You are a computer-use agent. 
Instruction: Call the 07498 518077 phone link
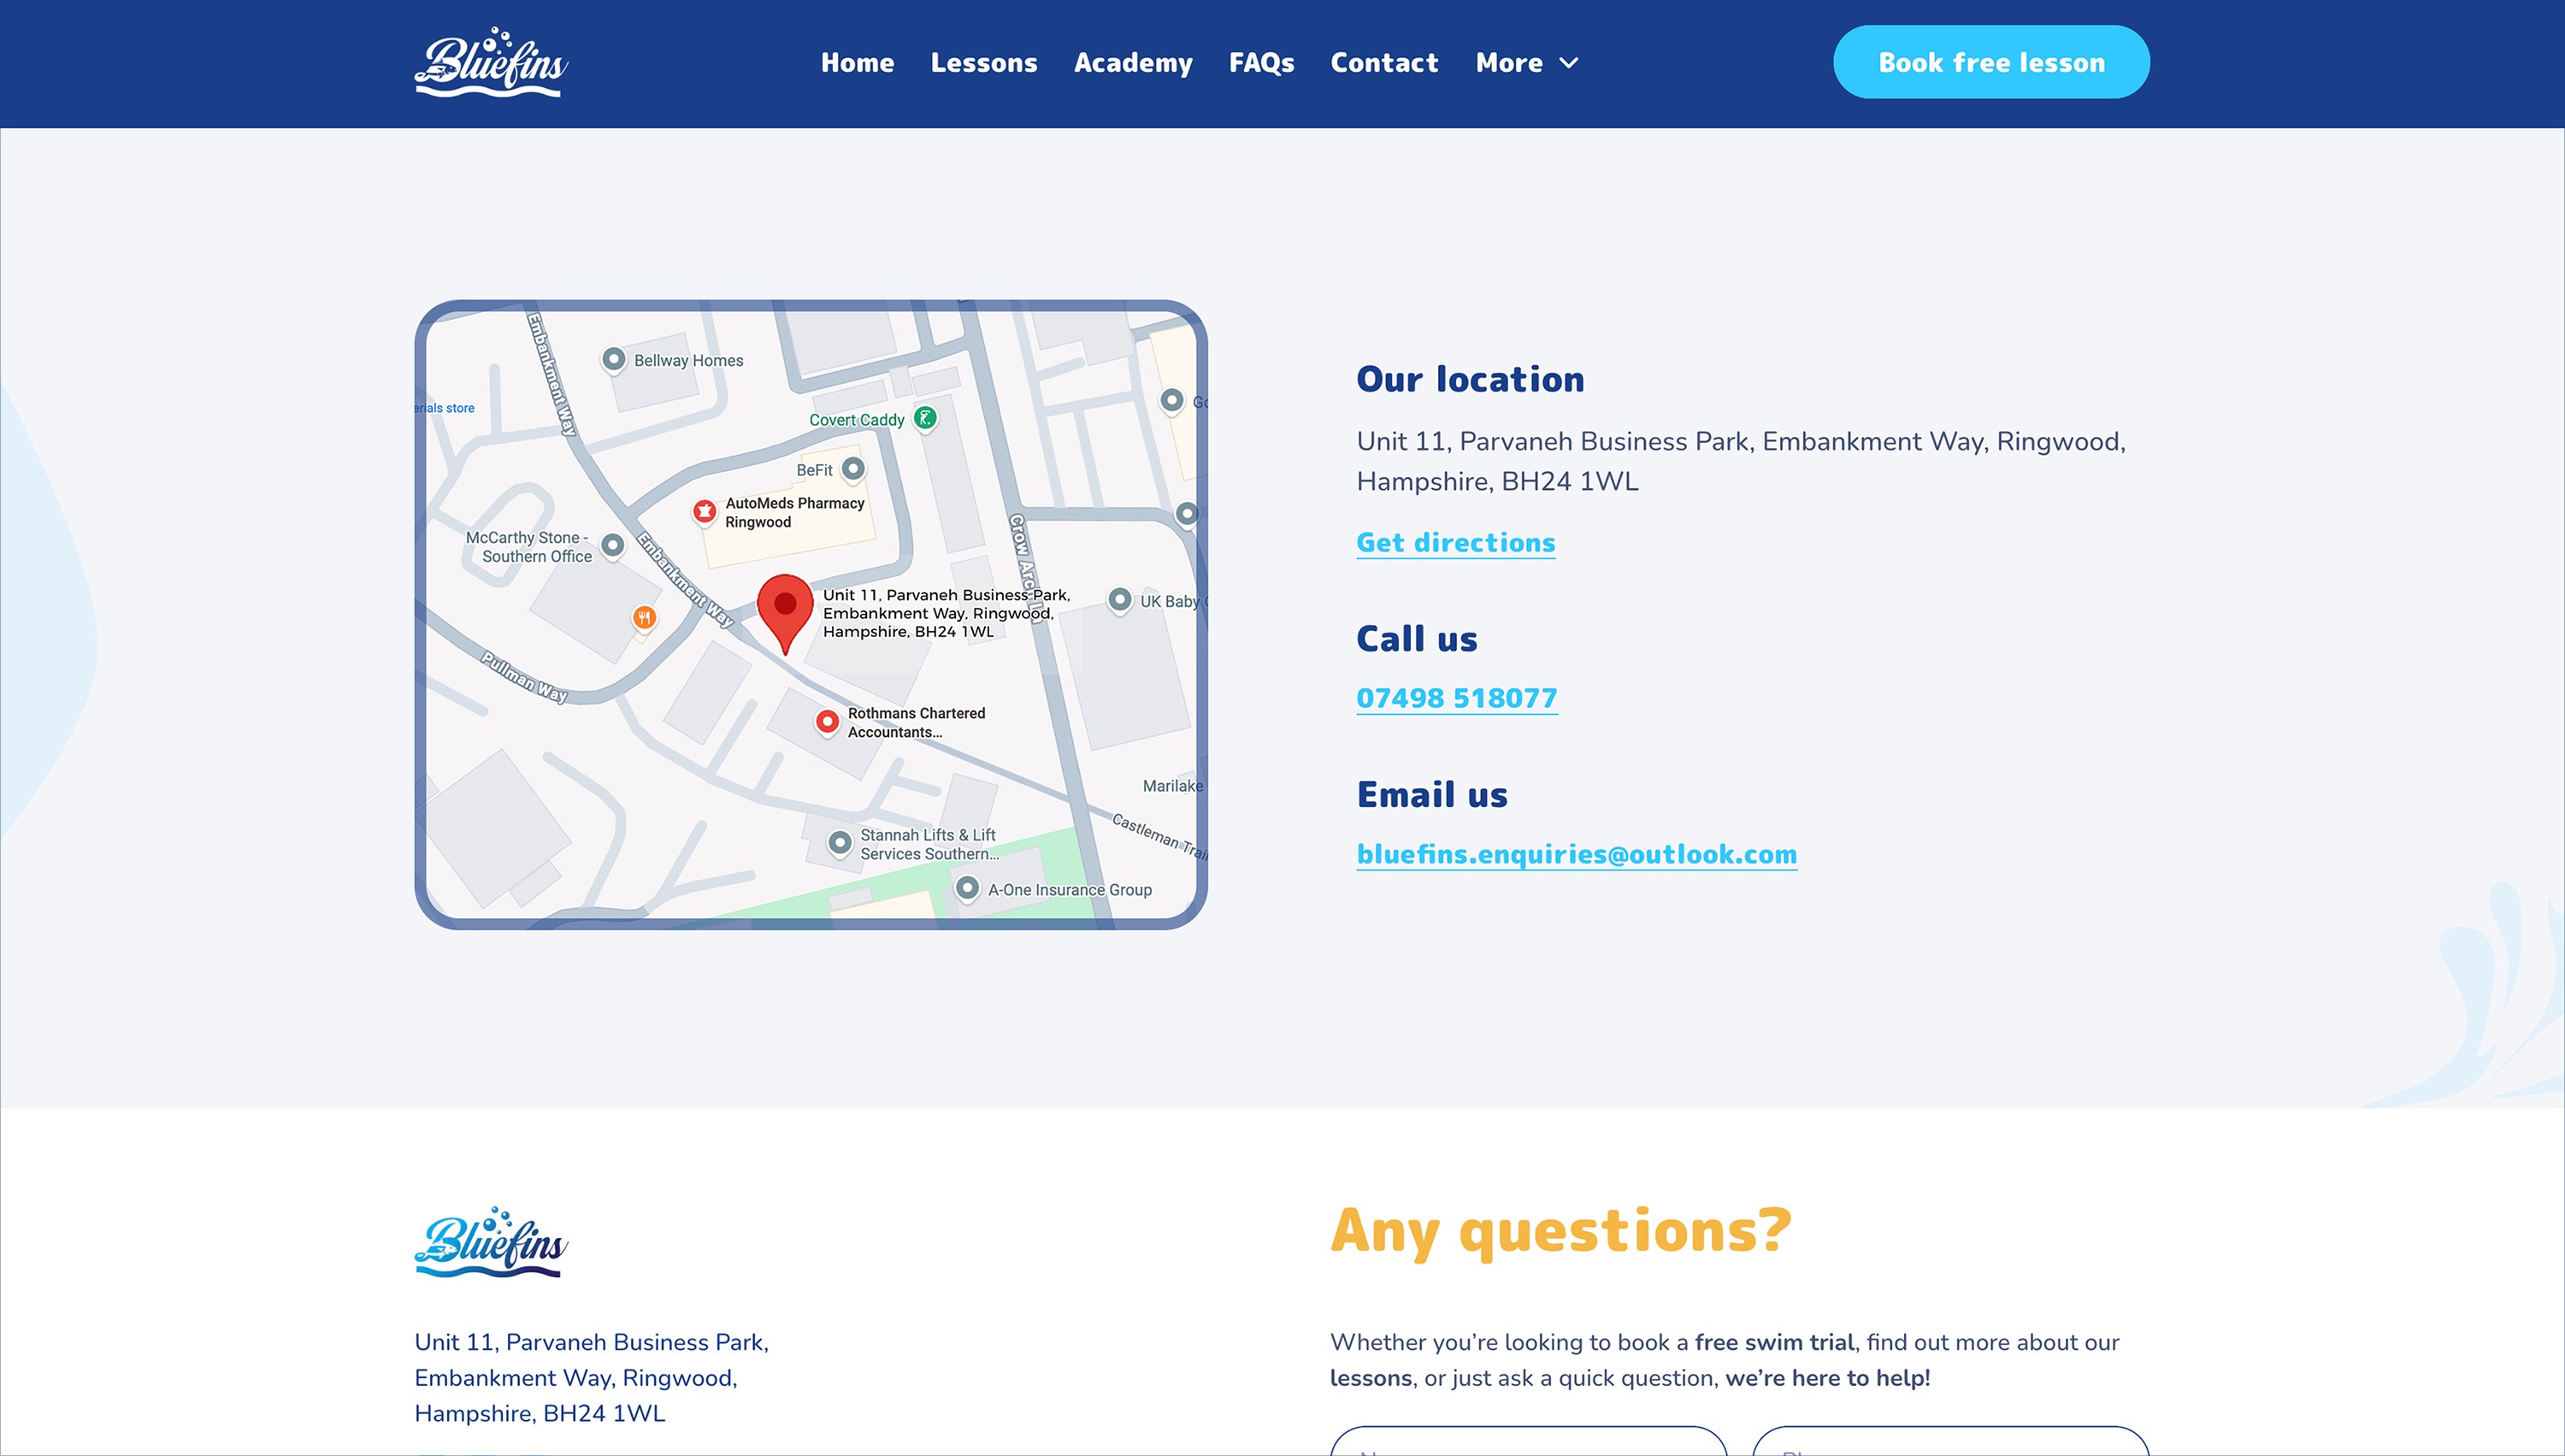[1456, 698]
